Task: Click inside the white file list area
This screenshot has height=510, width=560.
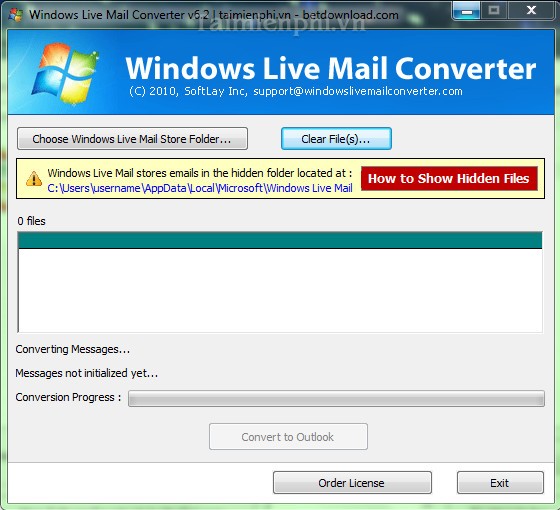Action: 280,290
